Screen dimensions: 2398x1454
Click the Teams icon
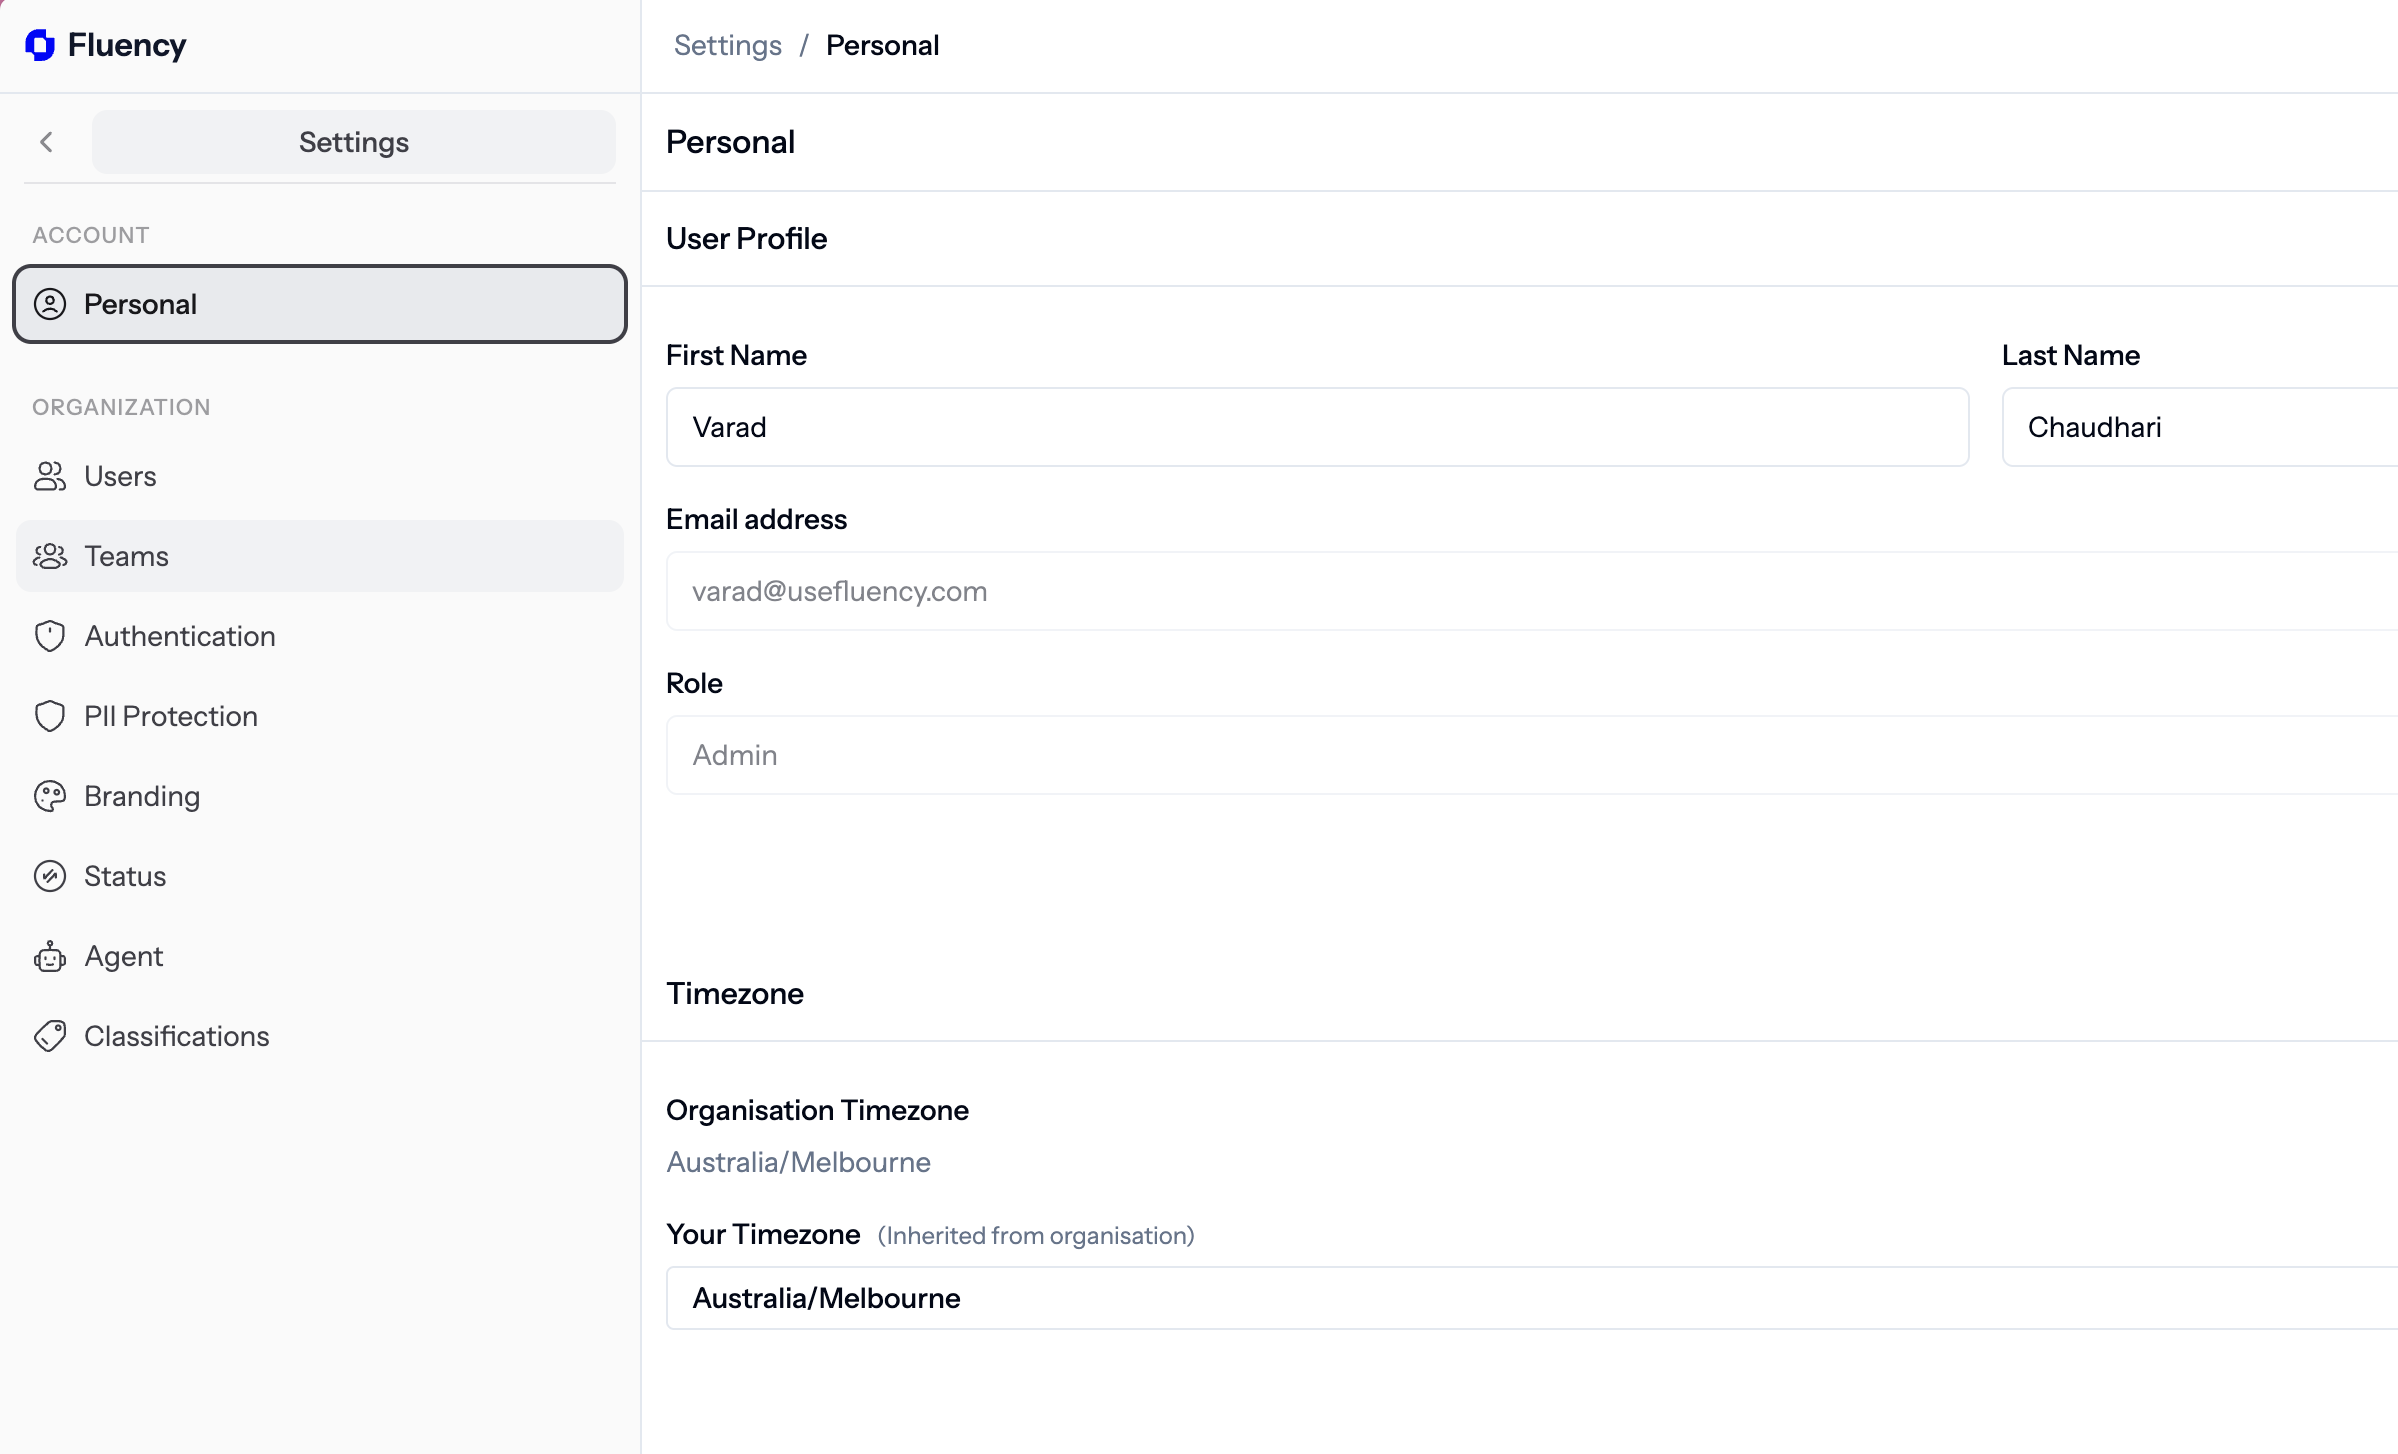pos(50,556)
